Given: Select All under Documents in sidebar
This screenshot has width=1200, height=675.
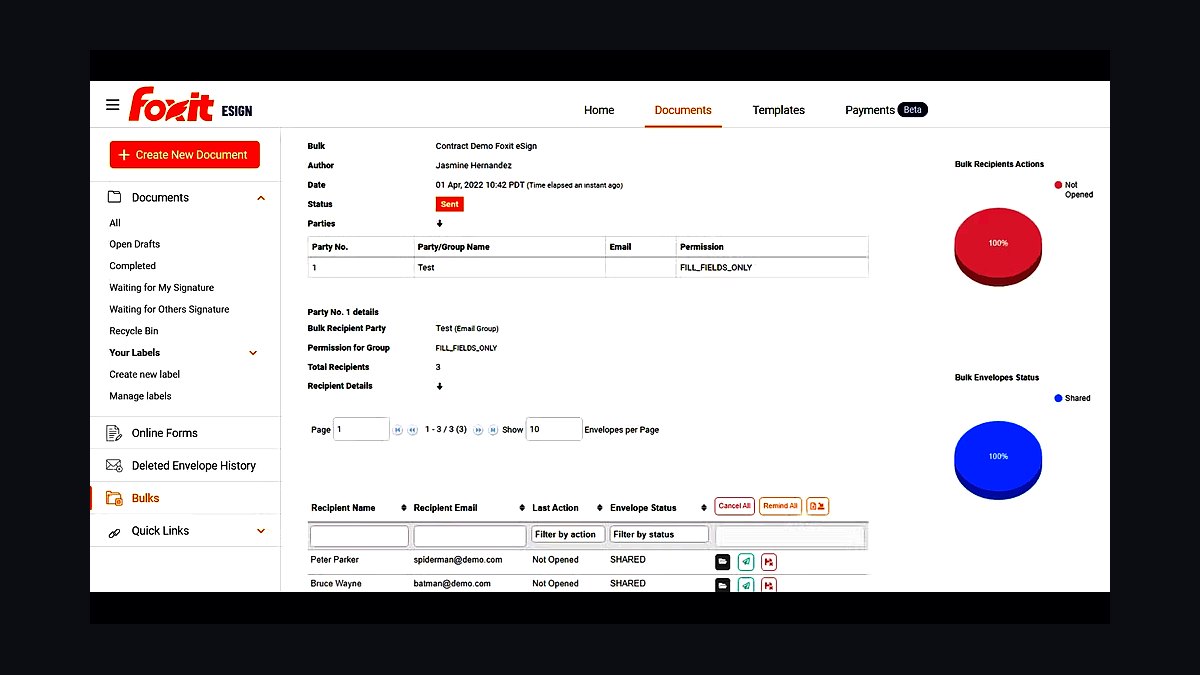Looking at the screenshot, I should click(x=115, y=223).
